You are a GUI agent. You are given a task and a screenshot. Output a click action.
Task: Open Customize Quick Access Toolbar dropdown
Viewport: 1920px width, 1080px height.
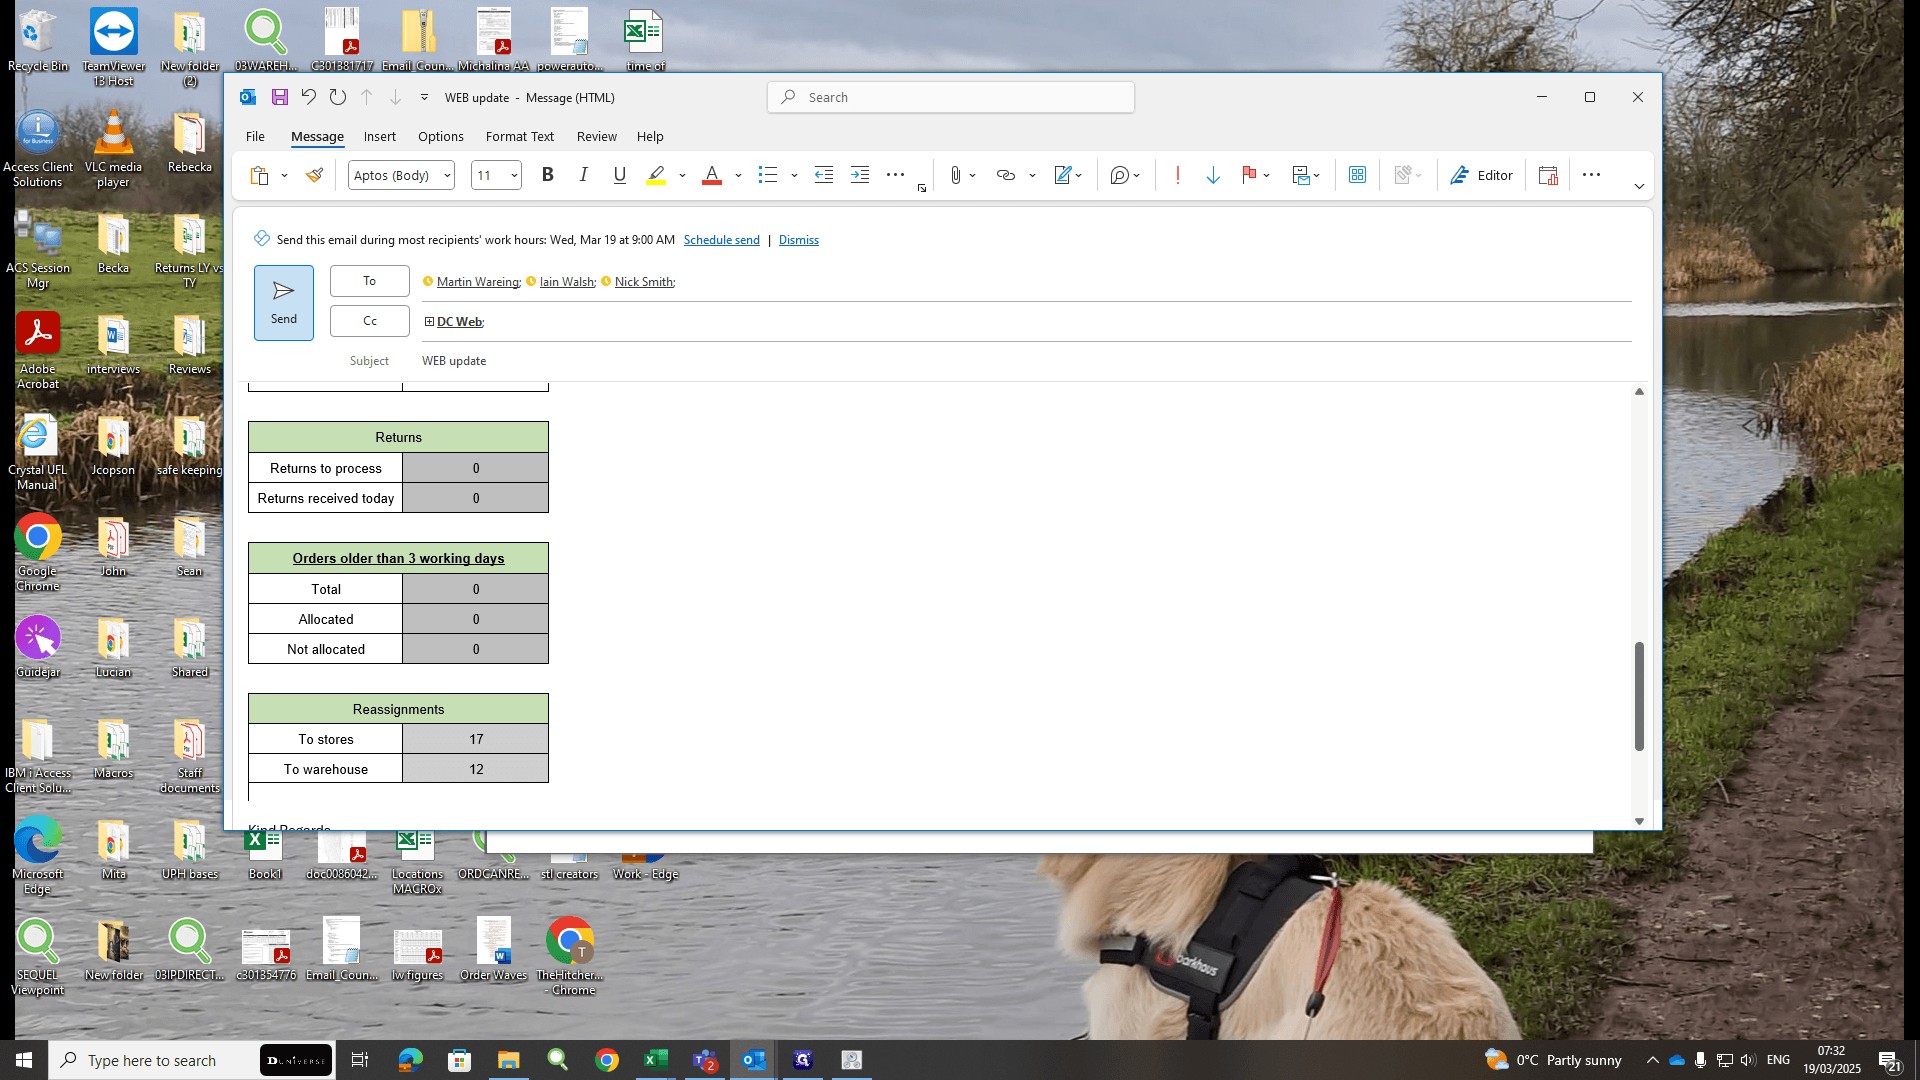[x=424, y=97]
